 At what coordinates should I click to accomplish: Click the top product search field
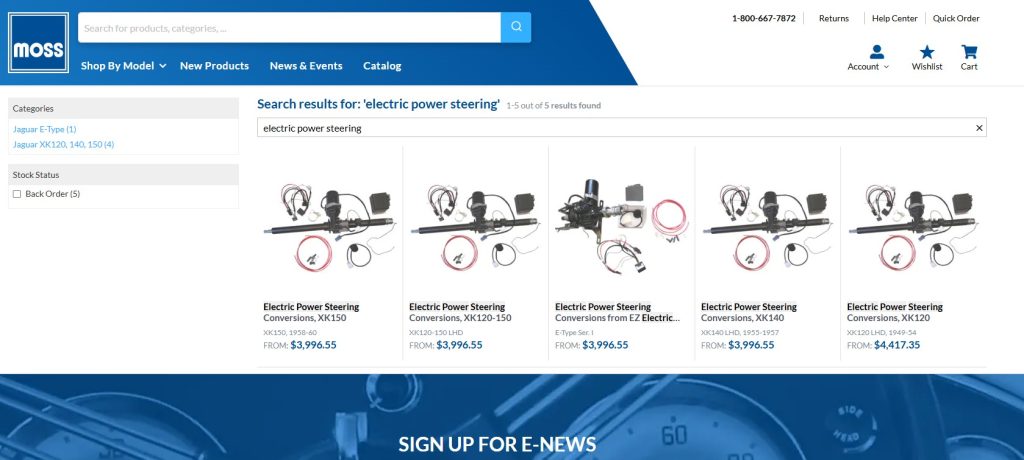(289, 27)
